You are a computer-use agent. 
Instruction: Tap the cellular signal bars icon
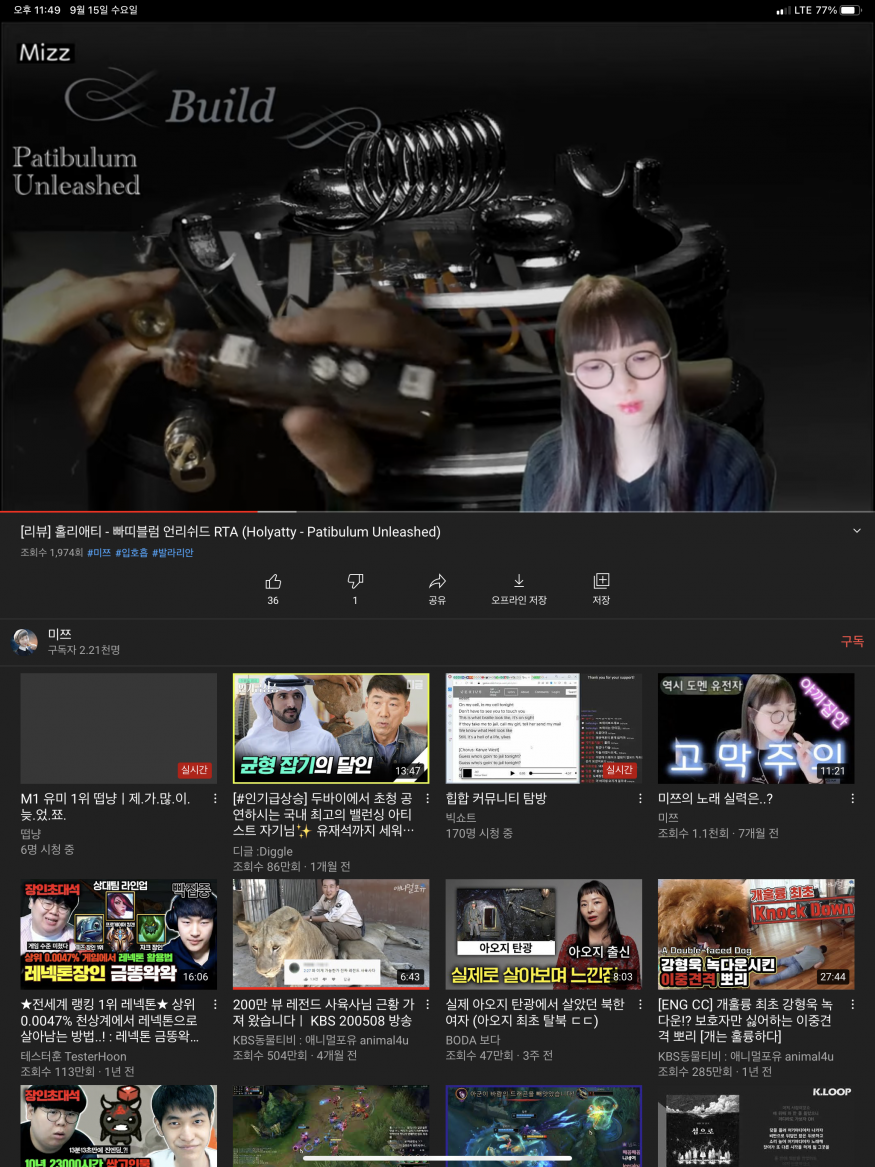pos(783,10)
